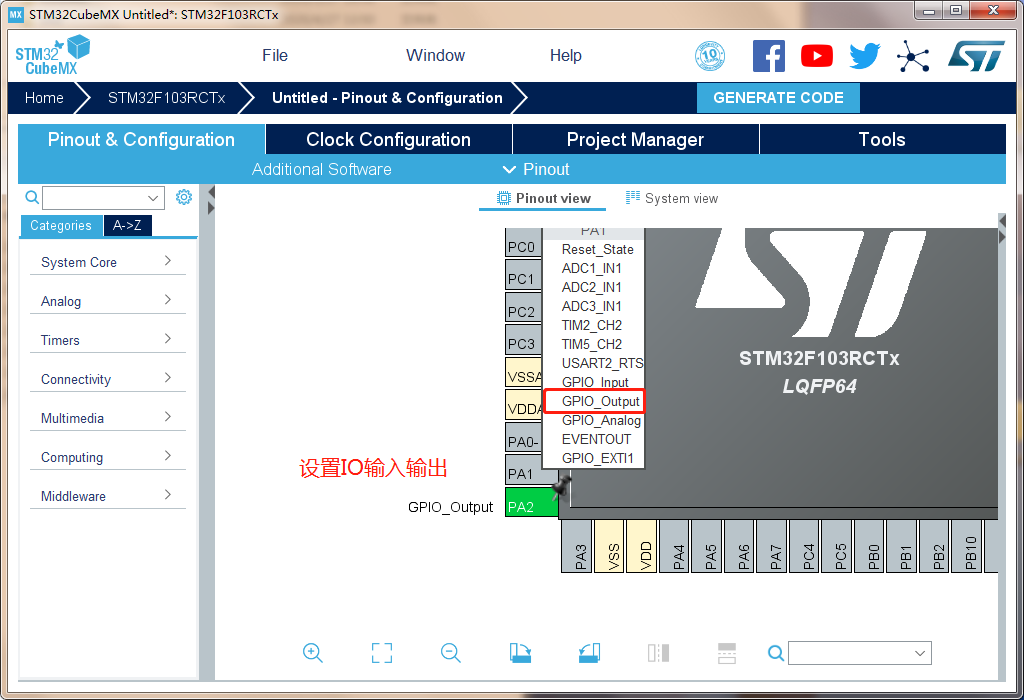Image resolution: width=1024 pixels, height=700 pixels.
Task: Switch to Tools tab
Action: pos(882,139)
